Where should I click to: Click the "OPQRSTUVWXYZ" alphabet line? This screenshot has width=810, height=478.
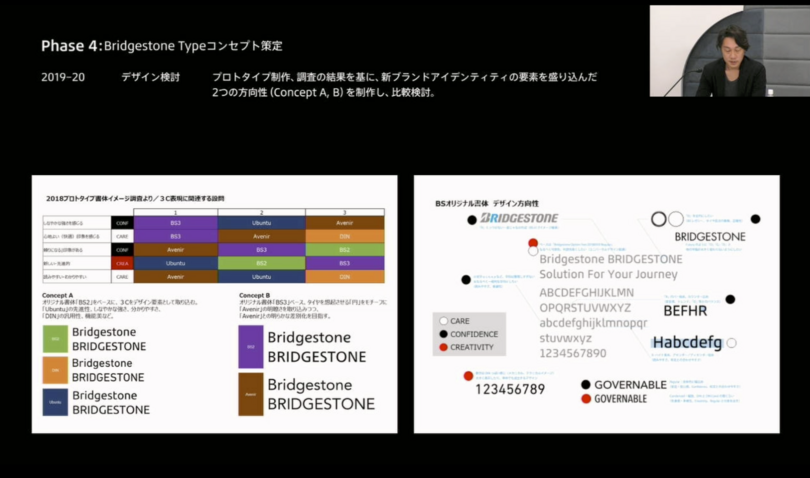click(x=585, y=308)
